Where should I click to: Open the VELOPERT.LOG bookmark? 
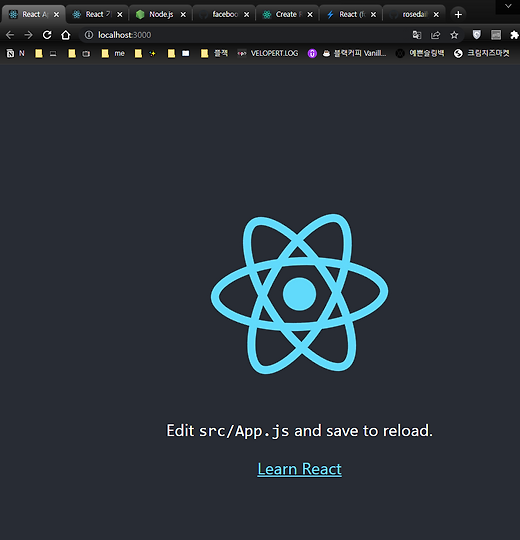(268, 53)
